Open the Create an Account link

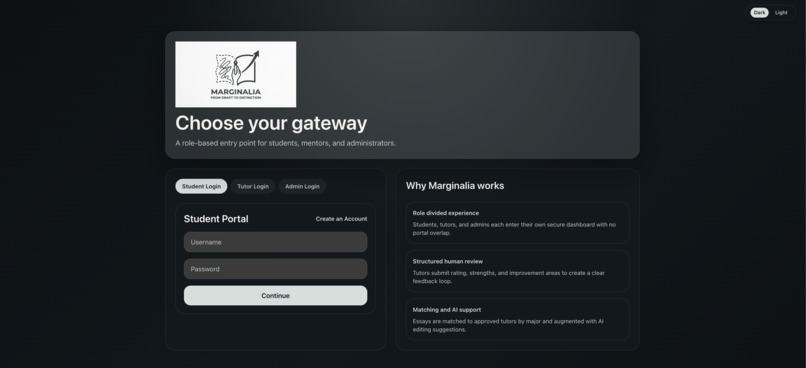coord(341,219)
